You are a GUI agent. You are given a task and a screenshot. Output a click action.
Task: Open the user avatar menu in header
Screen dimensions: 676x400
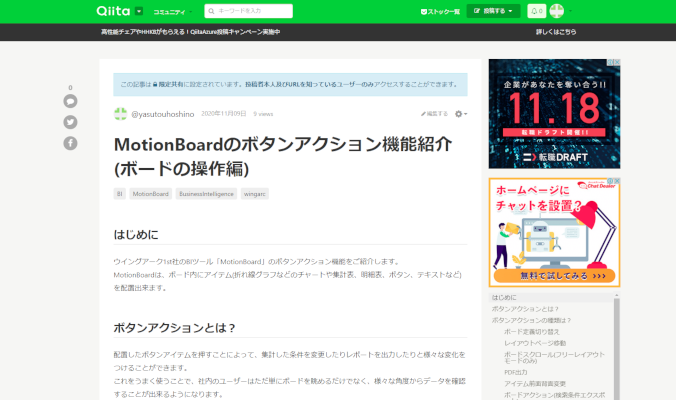click(x=557, y=11)
